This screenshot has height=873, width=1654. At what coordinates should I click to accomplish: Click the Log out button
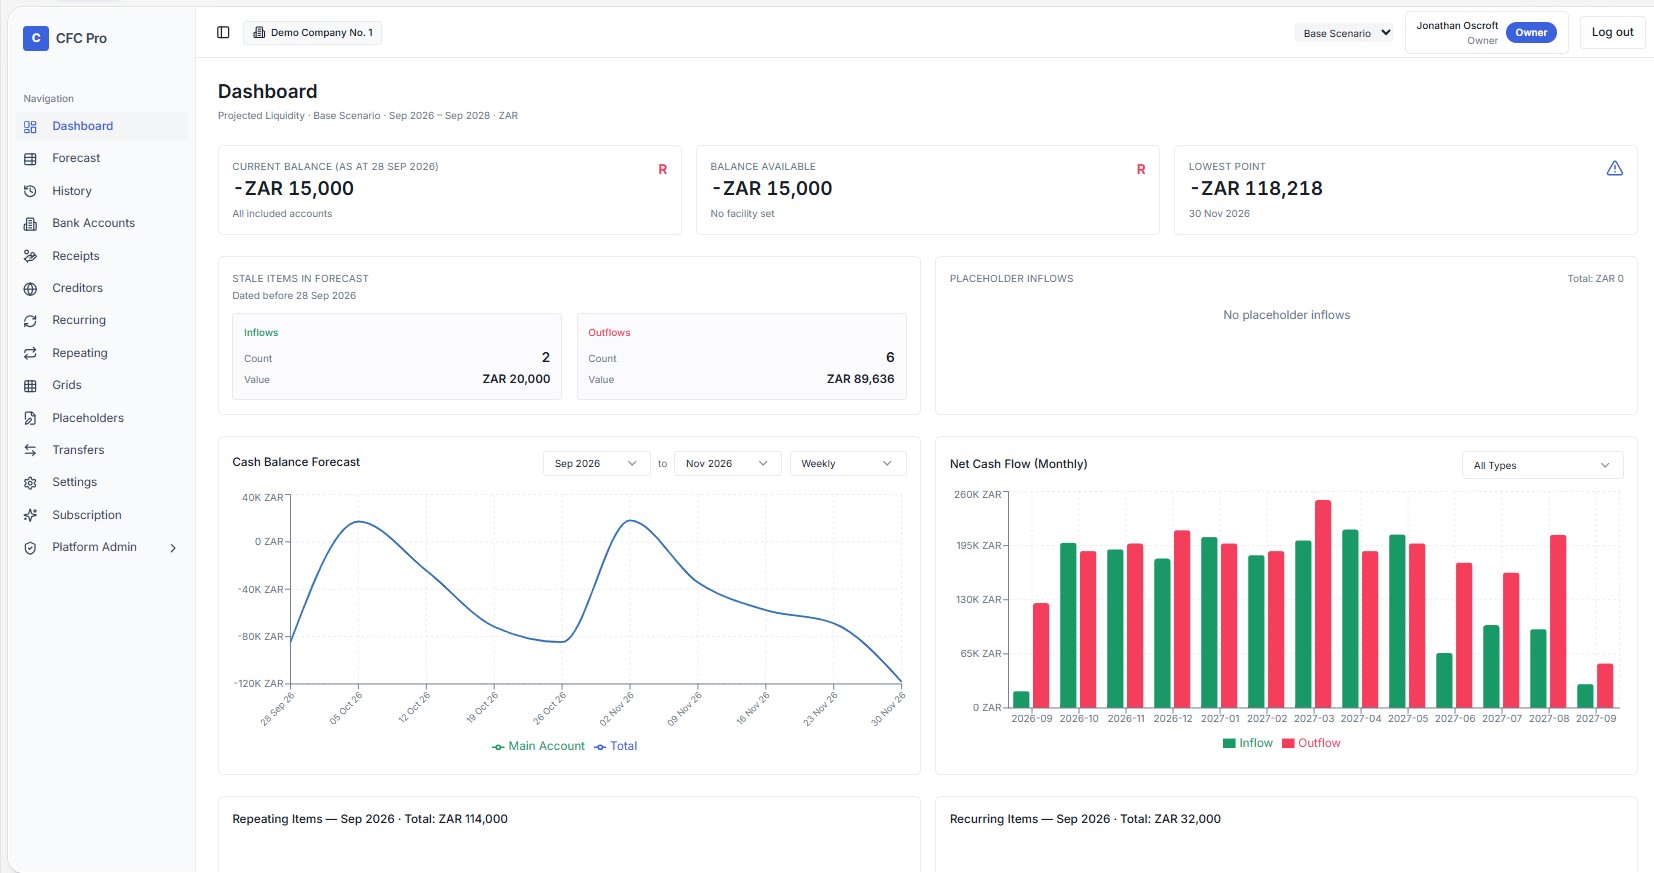[1612, 32]
